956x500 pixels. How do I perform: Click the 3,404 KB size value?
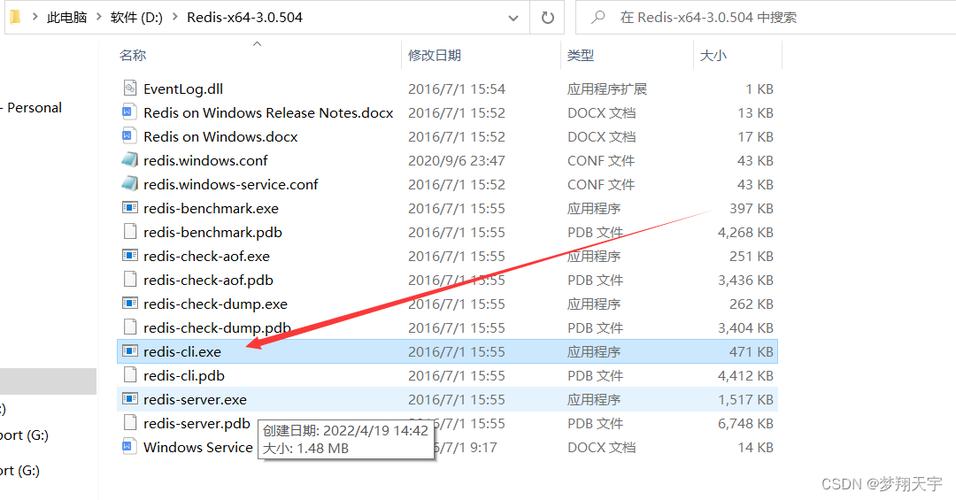[x=745, y=327]
